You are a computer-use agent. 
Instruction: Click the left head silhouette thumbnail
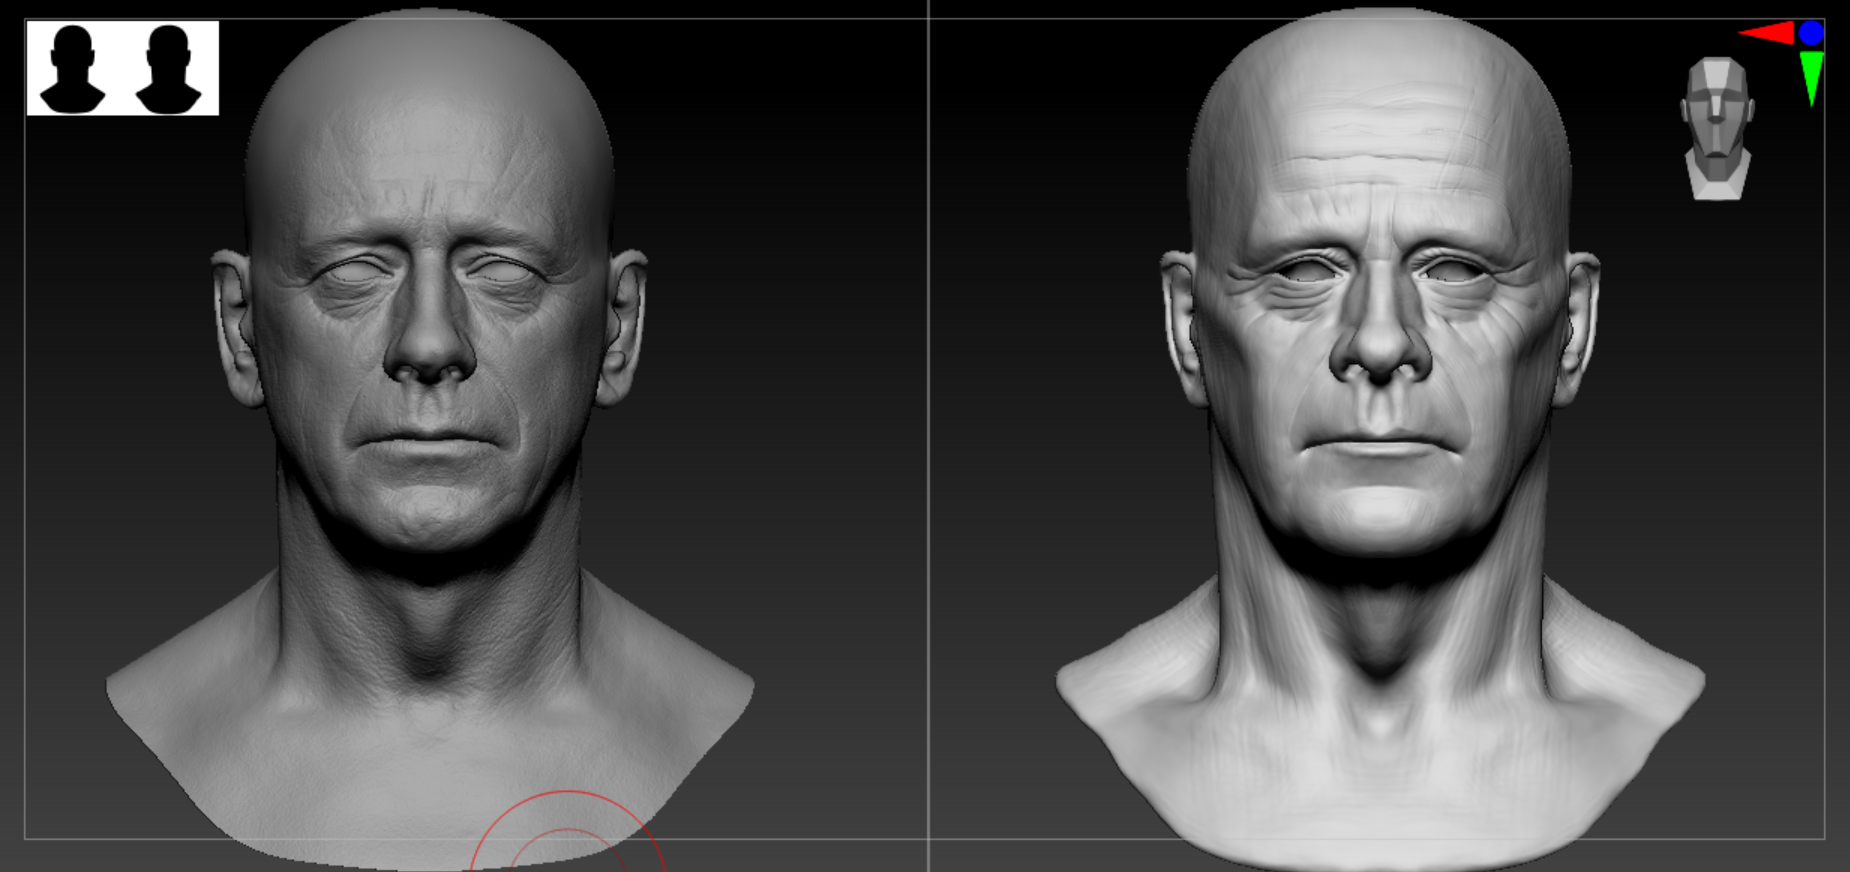pos(72,69)
